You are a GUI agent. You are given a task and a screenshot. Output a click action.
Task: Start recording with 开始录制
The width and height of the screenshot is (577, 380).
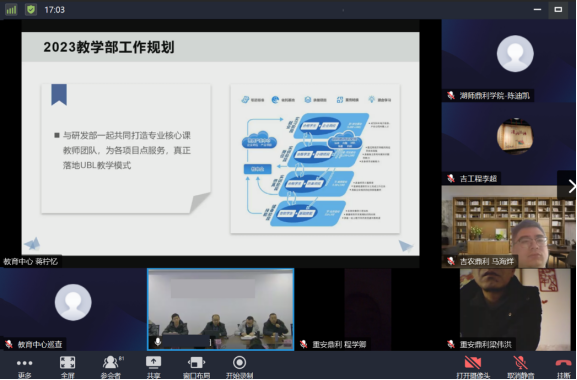coord(239,367)
